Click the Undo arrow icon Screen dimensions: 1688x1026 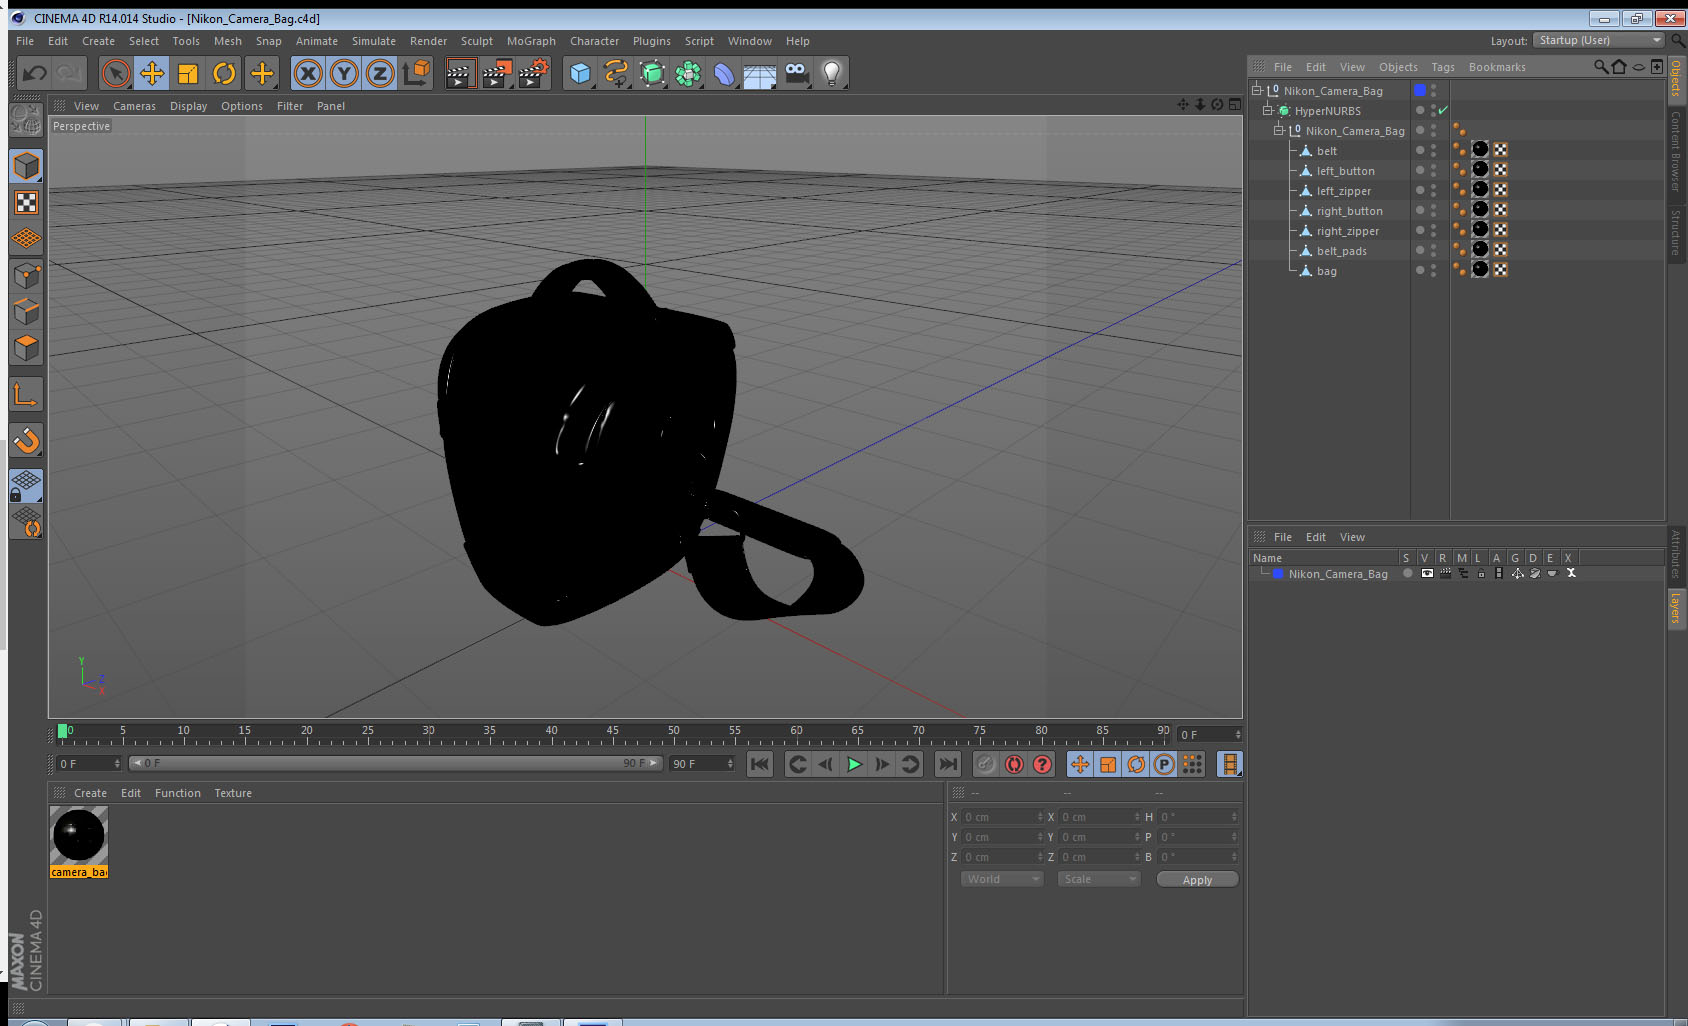(x=34, y=73)
